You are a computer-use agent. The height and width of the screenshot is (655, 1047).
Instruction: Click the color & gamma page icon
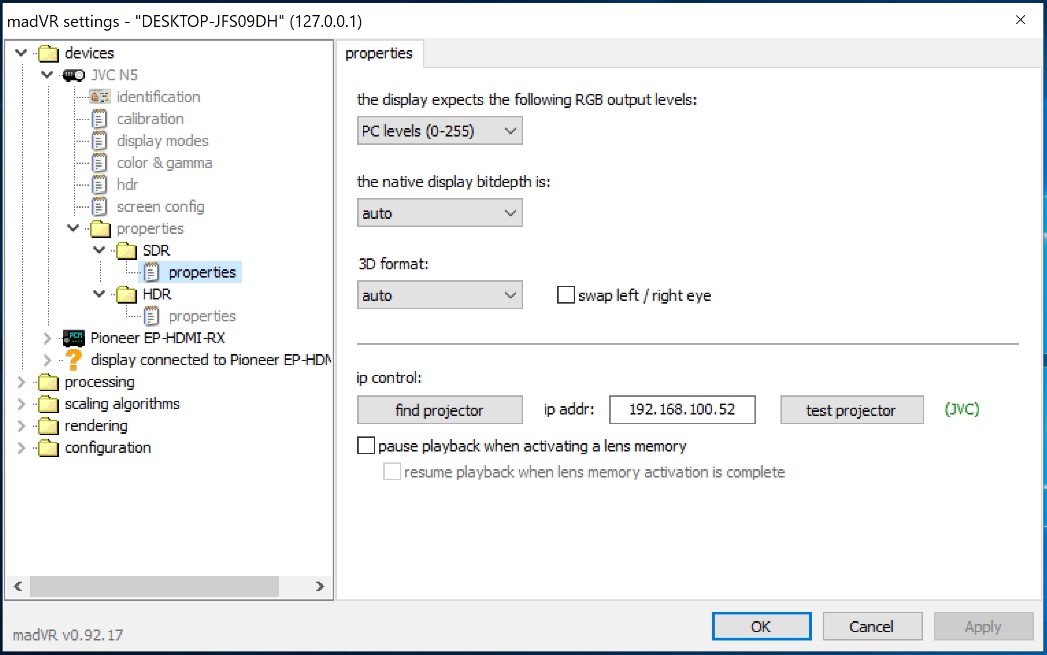click(99, 163)
